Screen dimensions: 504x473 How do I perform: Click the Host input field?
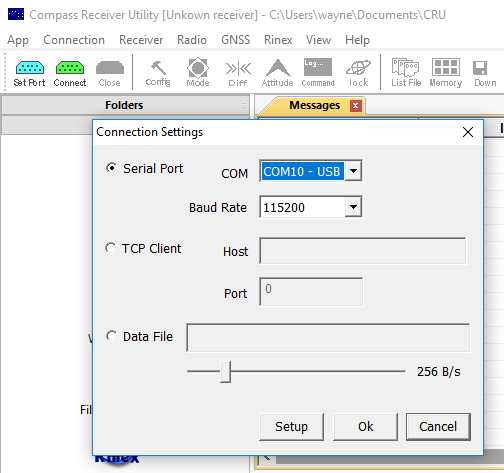click(x=363, y=251)
